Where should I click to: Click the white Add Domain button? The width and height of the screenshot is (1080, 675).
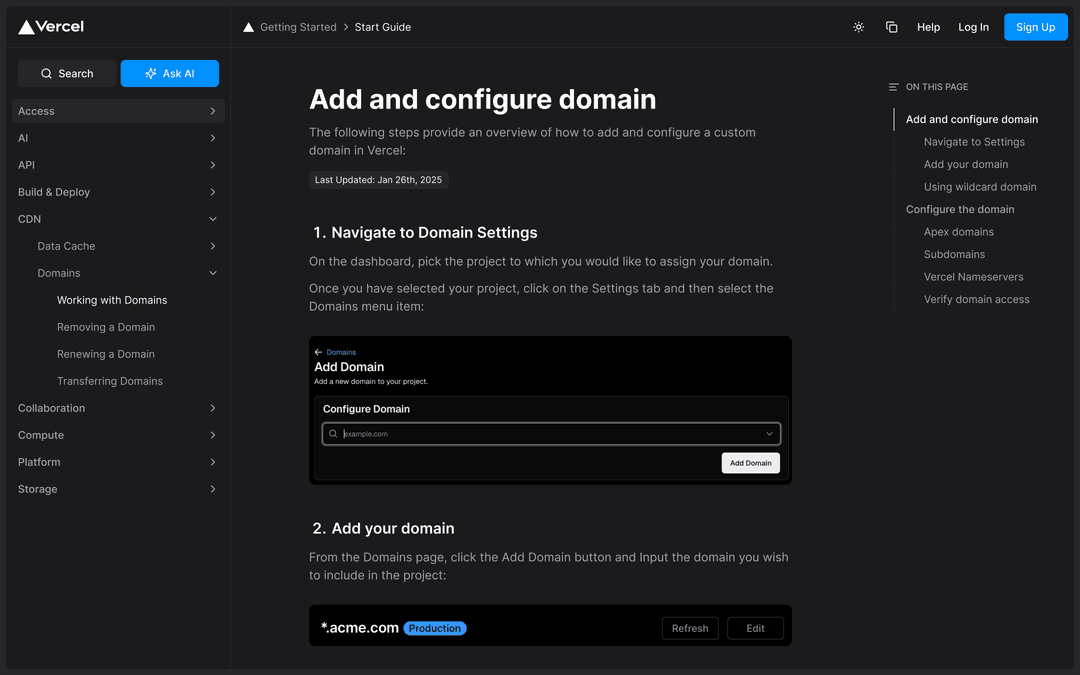751,463
